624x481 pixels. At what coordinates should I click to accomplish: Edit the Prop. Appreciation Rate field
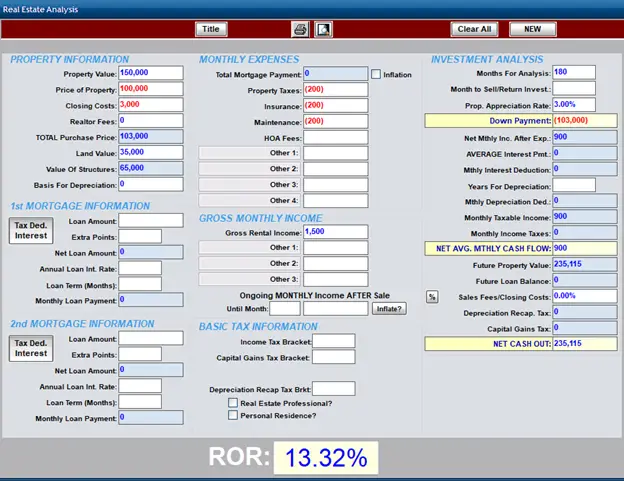(574, 105)
